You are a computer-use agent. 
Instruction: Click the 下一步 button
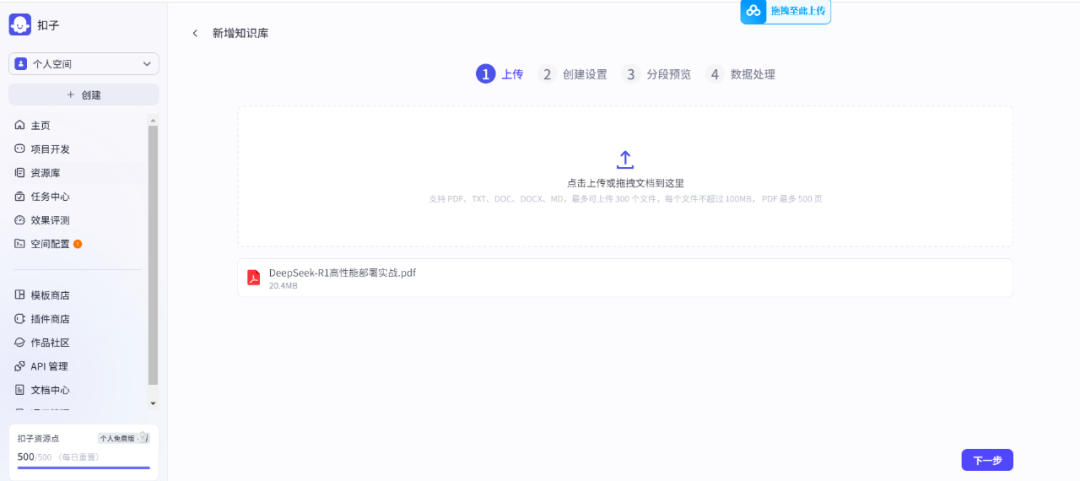click(987, 460)
